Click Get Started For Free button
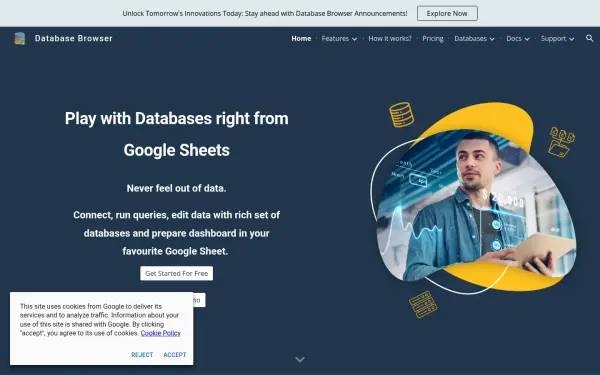 click(176, 273)
